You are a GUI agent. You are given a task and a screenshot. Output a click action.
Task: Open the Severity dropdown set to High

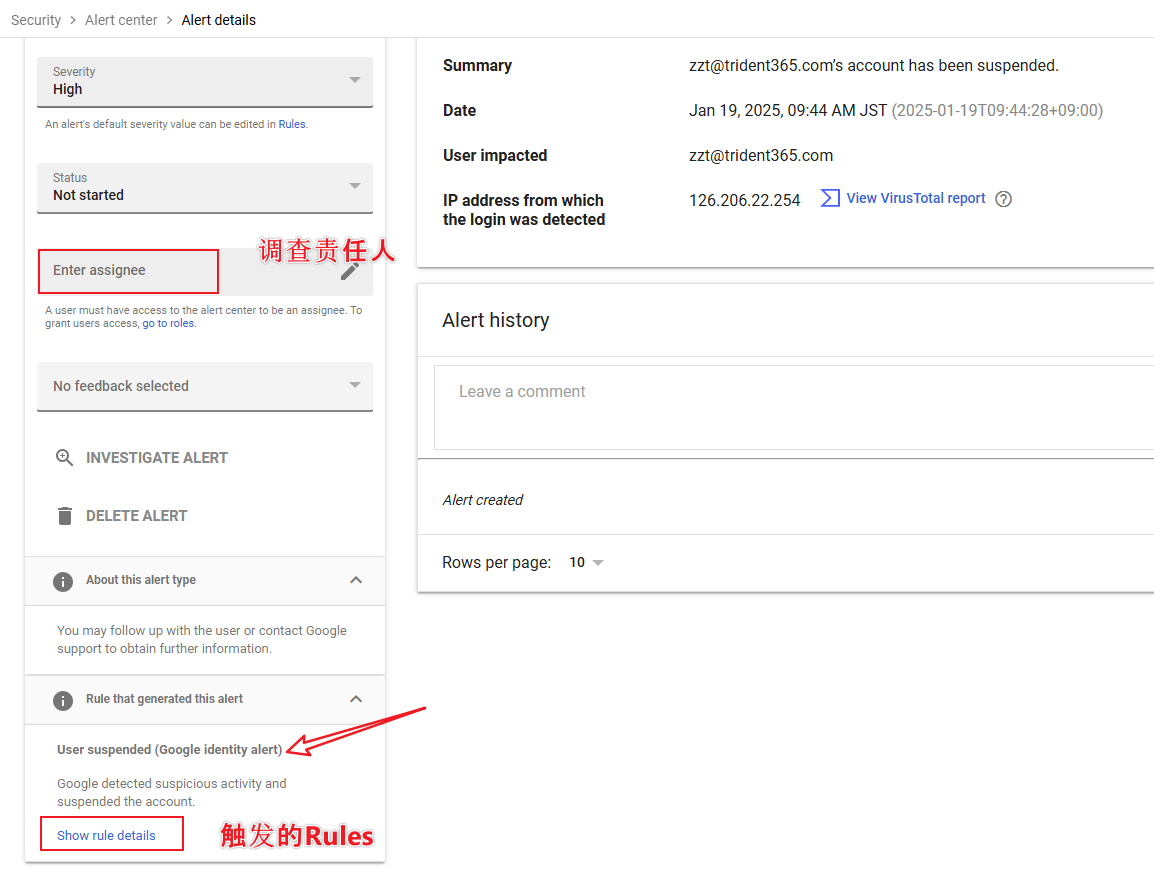tap(204, 81)
